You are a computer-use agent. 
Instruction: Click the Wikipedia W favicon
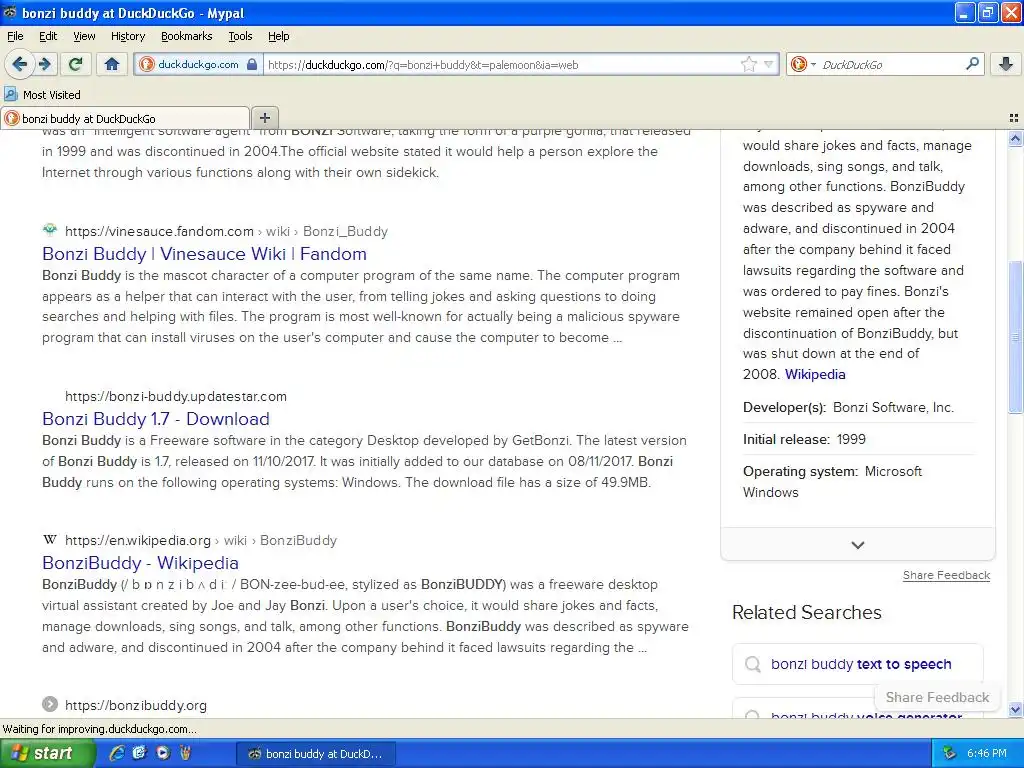pyautogui.click(x=50, y=539)
